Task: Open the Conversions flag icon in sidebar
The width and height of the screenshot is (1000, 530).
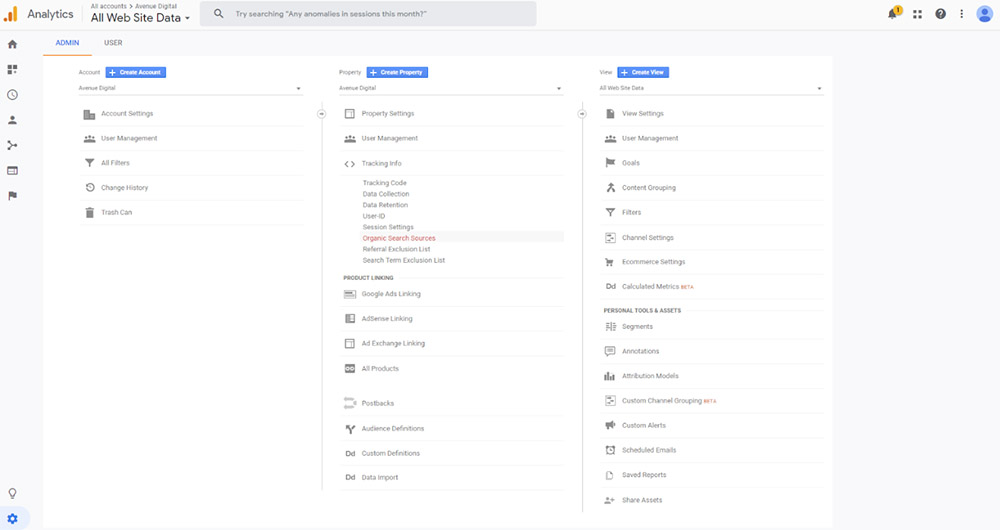Action: pos(12,196)
